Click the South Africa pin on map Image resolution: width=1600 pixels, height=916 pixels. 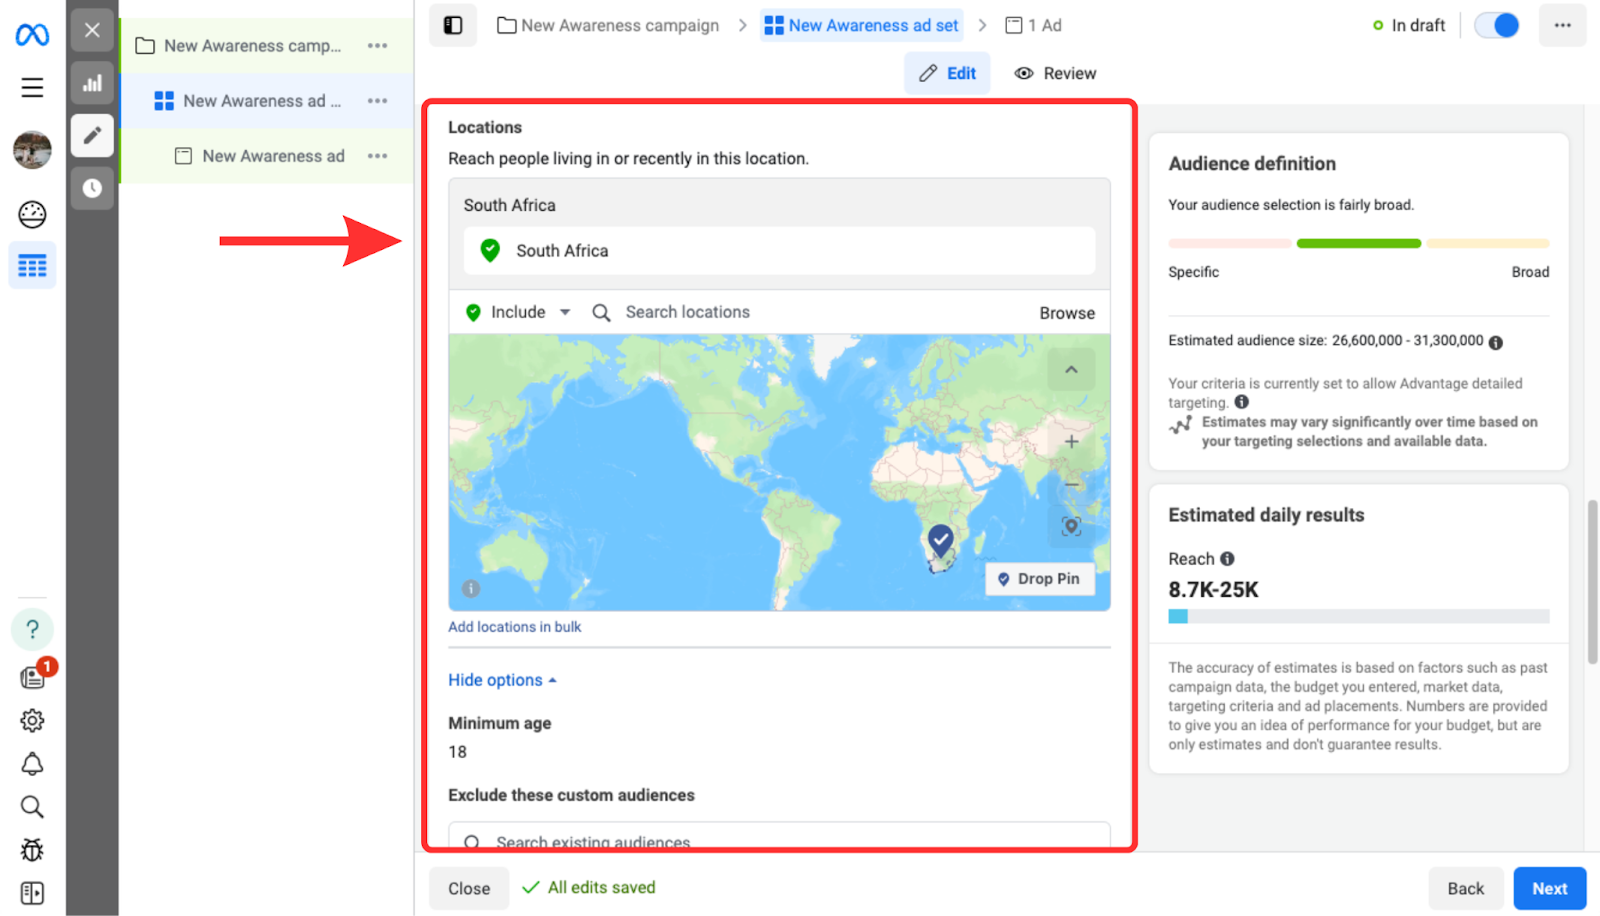(940, 541)
